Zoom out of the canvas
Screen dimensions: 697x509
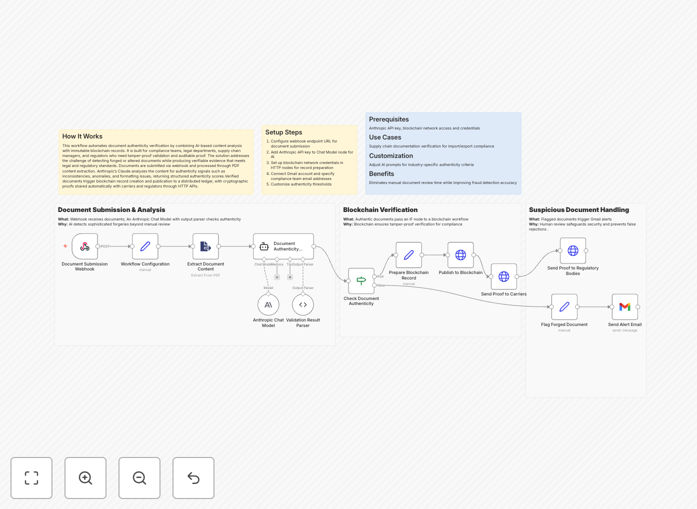(x=139, y=478)
